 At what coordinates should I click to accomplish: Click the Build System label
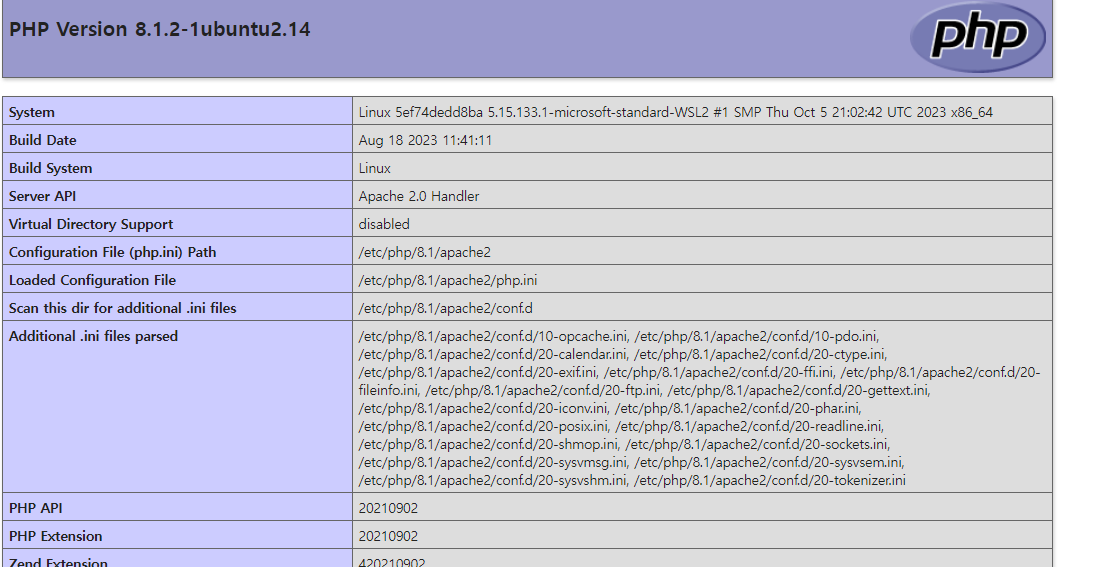(x=50, y=168)
